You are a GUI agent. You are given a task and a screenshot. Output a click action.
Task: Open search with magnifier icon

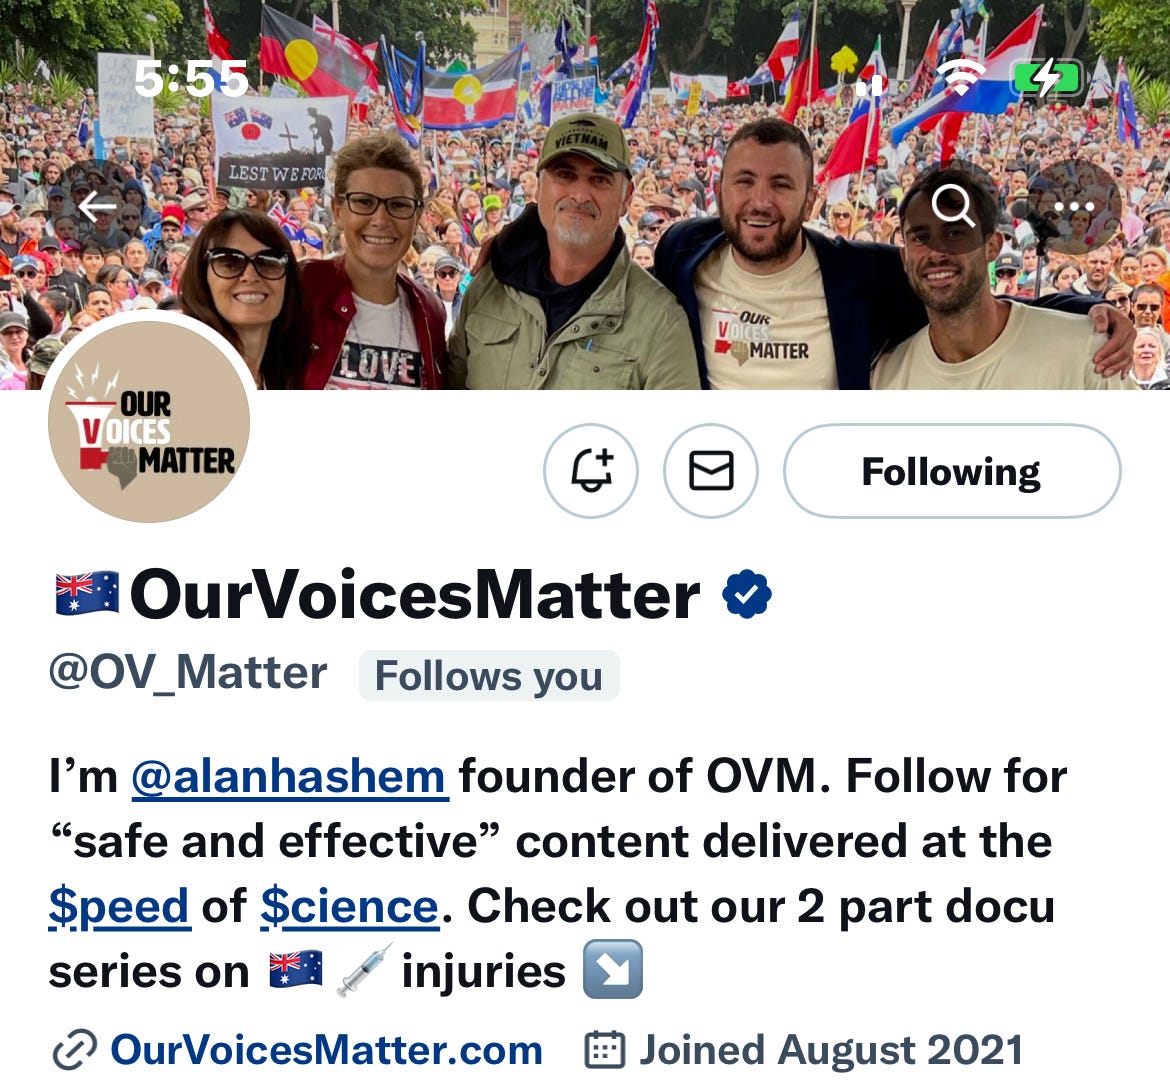[953, 206]
